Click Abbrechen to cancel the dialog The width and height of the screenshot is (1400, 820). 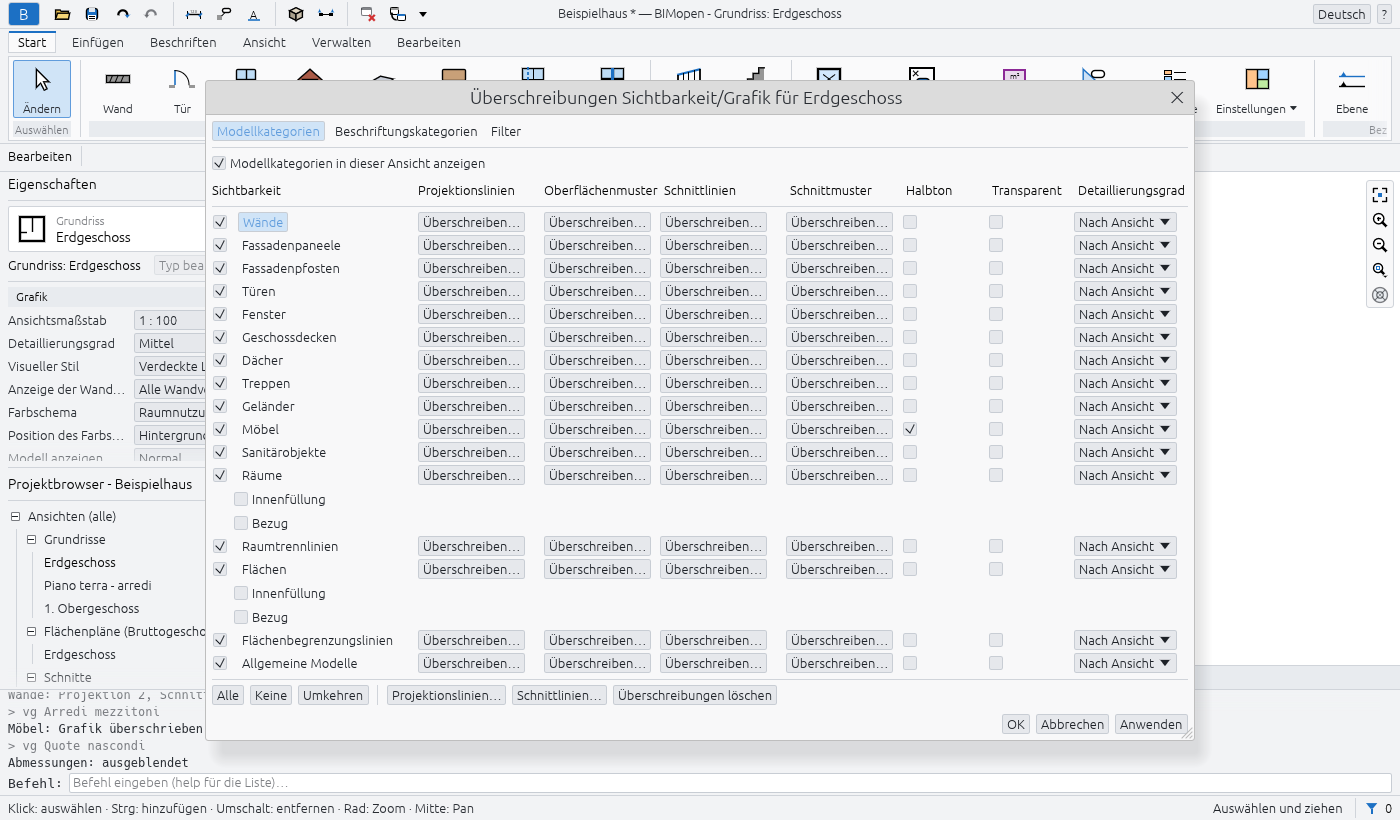1072,724
